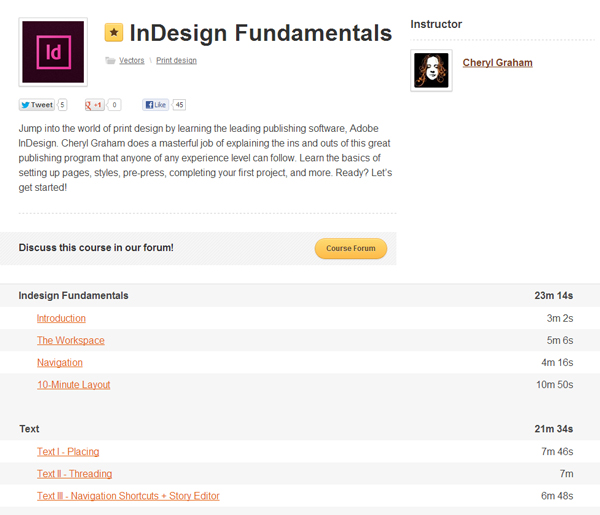Click the yellow star favorite icon
Image resolution: width=600 pixels, height=515 pixels.
(x=114, y=33)
